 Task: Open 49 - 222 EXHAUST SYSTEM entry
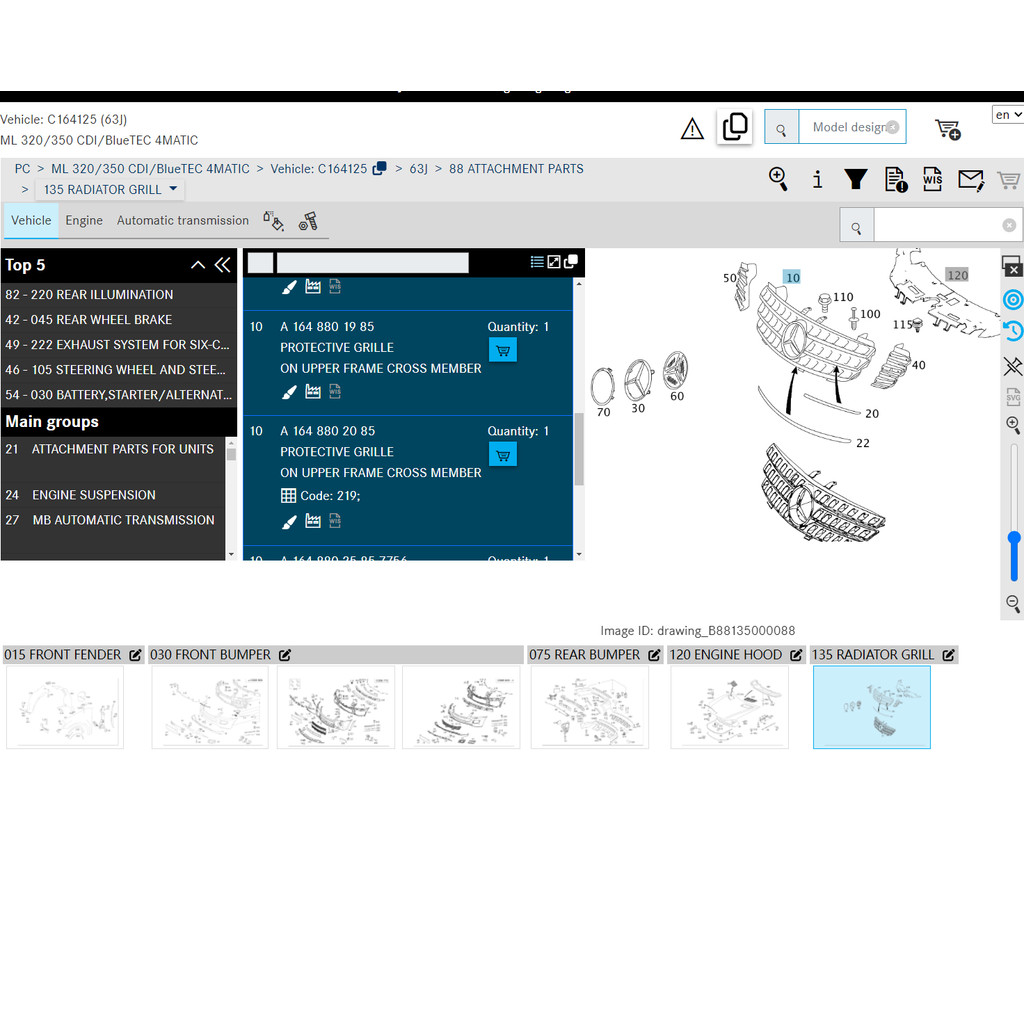coord(118,344)
